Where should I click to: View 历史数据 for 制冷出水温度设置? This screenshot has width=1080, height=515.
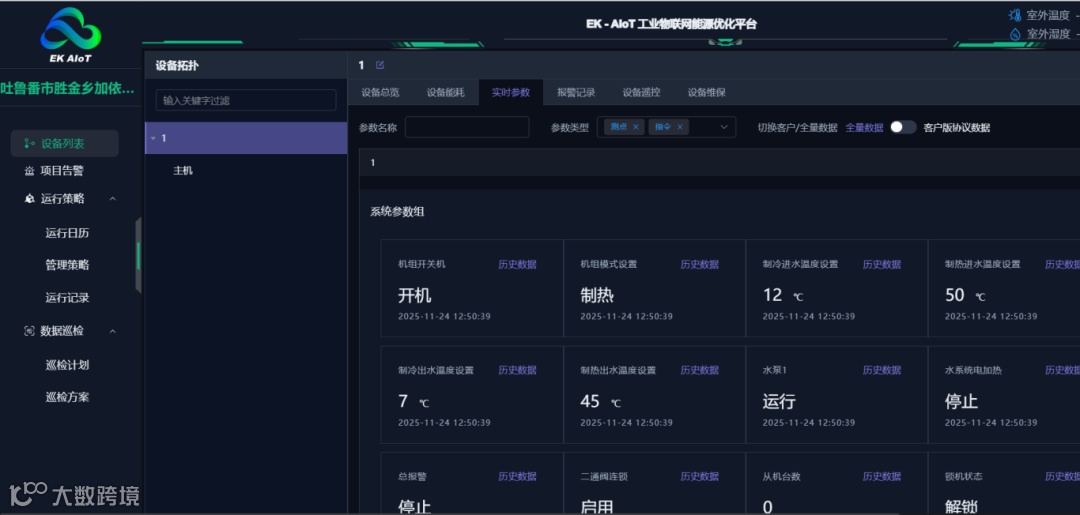[x=517, y=370]
